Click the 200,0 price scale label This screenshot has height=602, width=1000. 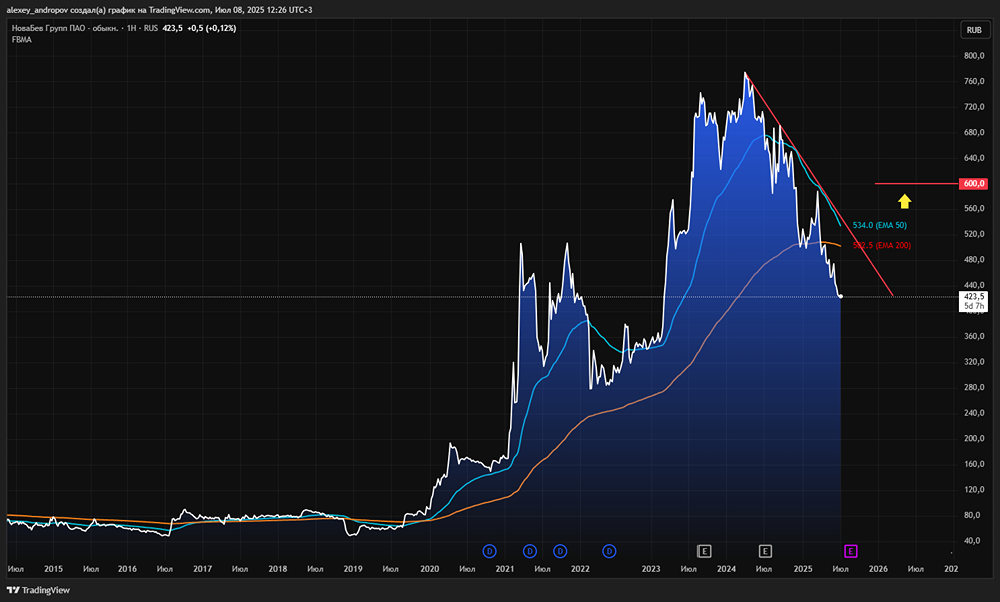coord(974,438)
